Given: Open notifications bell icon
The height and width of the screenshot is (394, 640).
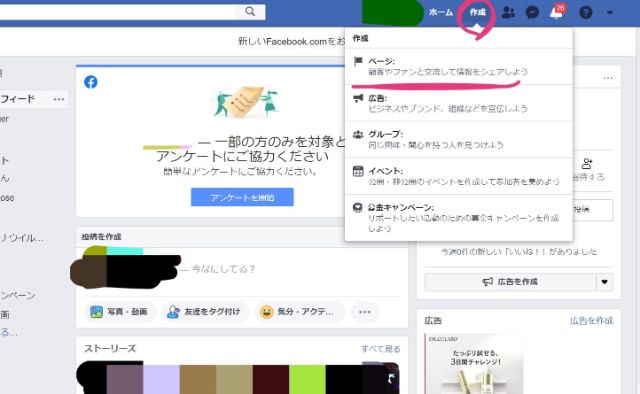Looking at the screenshot, I should click(x=556, y=13).
